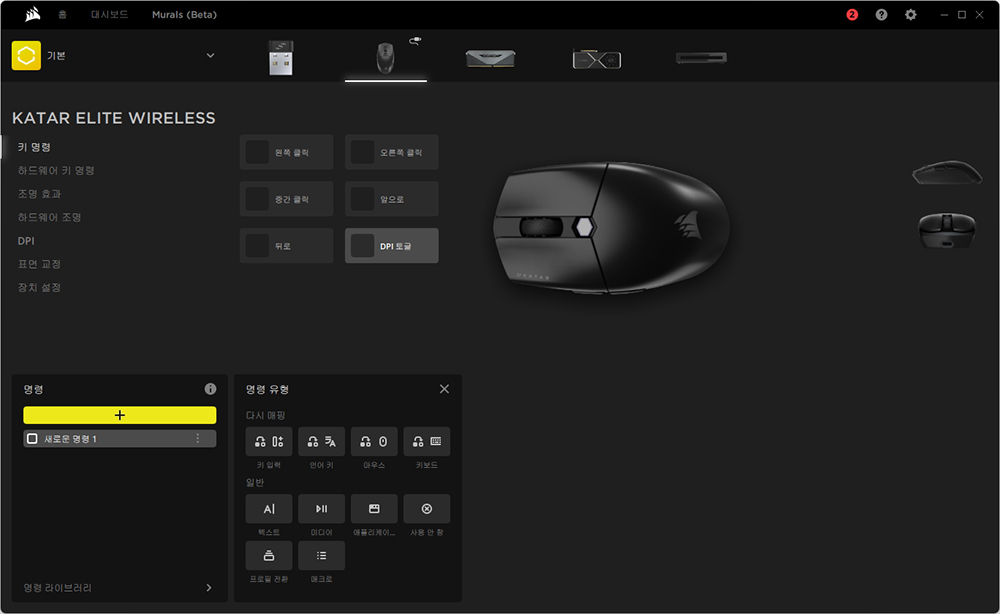Click the yellow 기본 profile icon
Screen dimensions: 1000x614
pos(26,55)
